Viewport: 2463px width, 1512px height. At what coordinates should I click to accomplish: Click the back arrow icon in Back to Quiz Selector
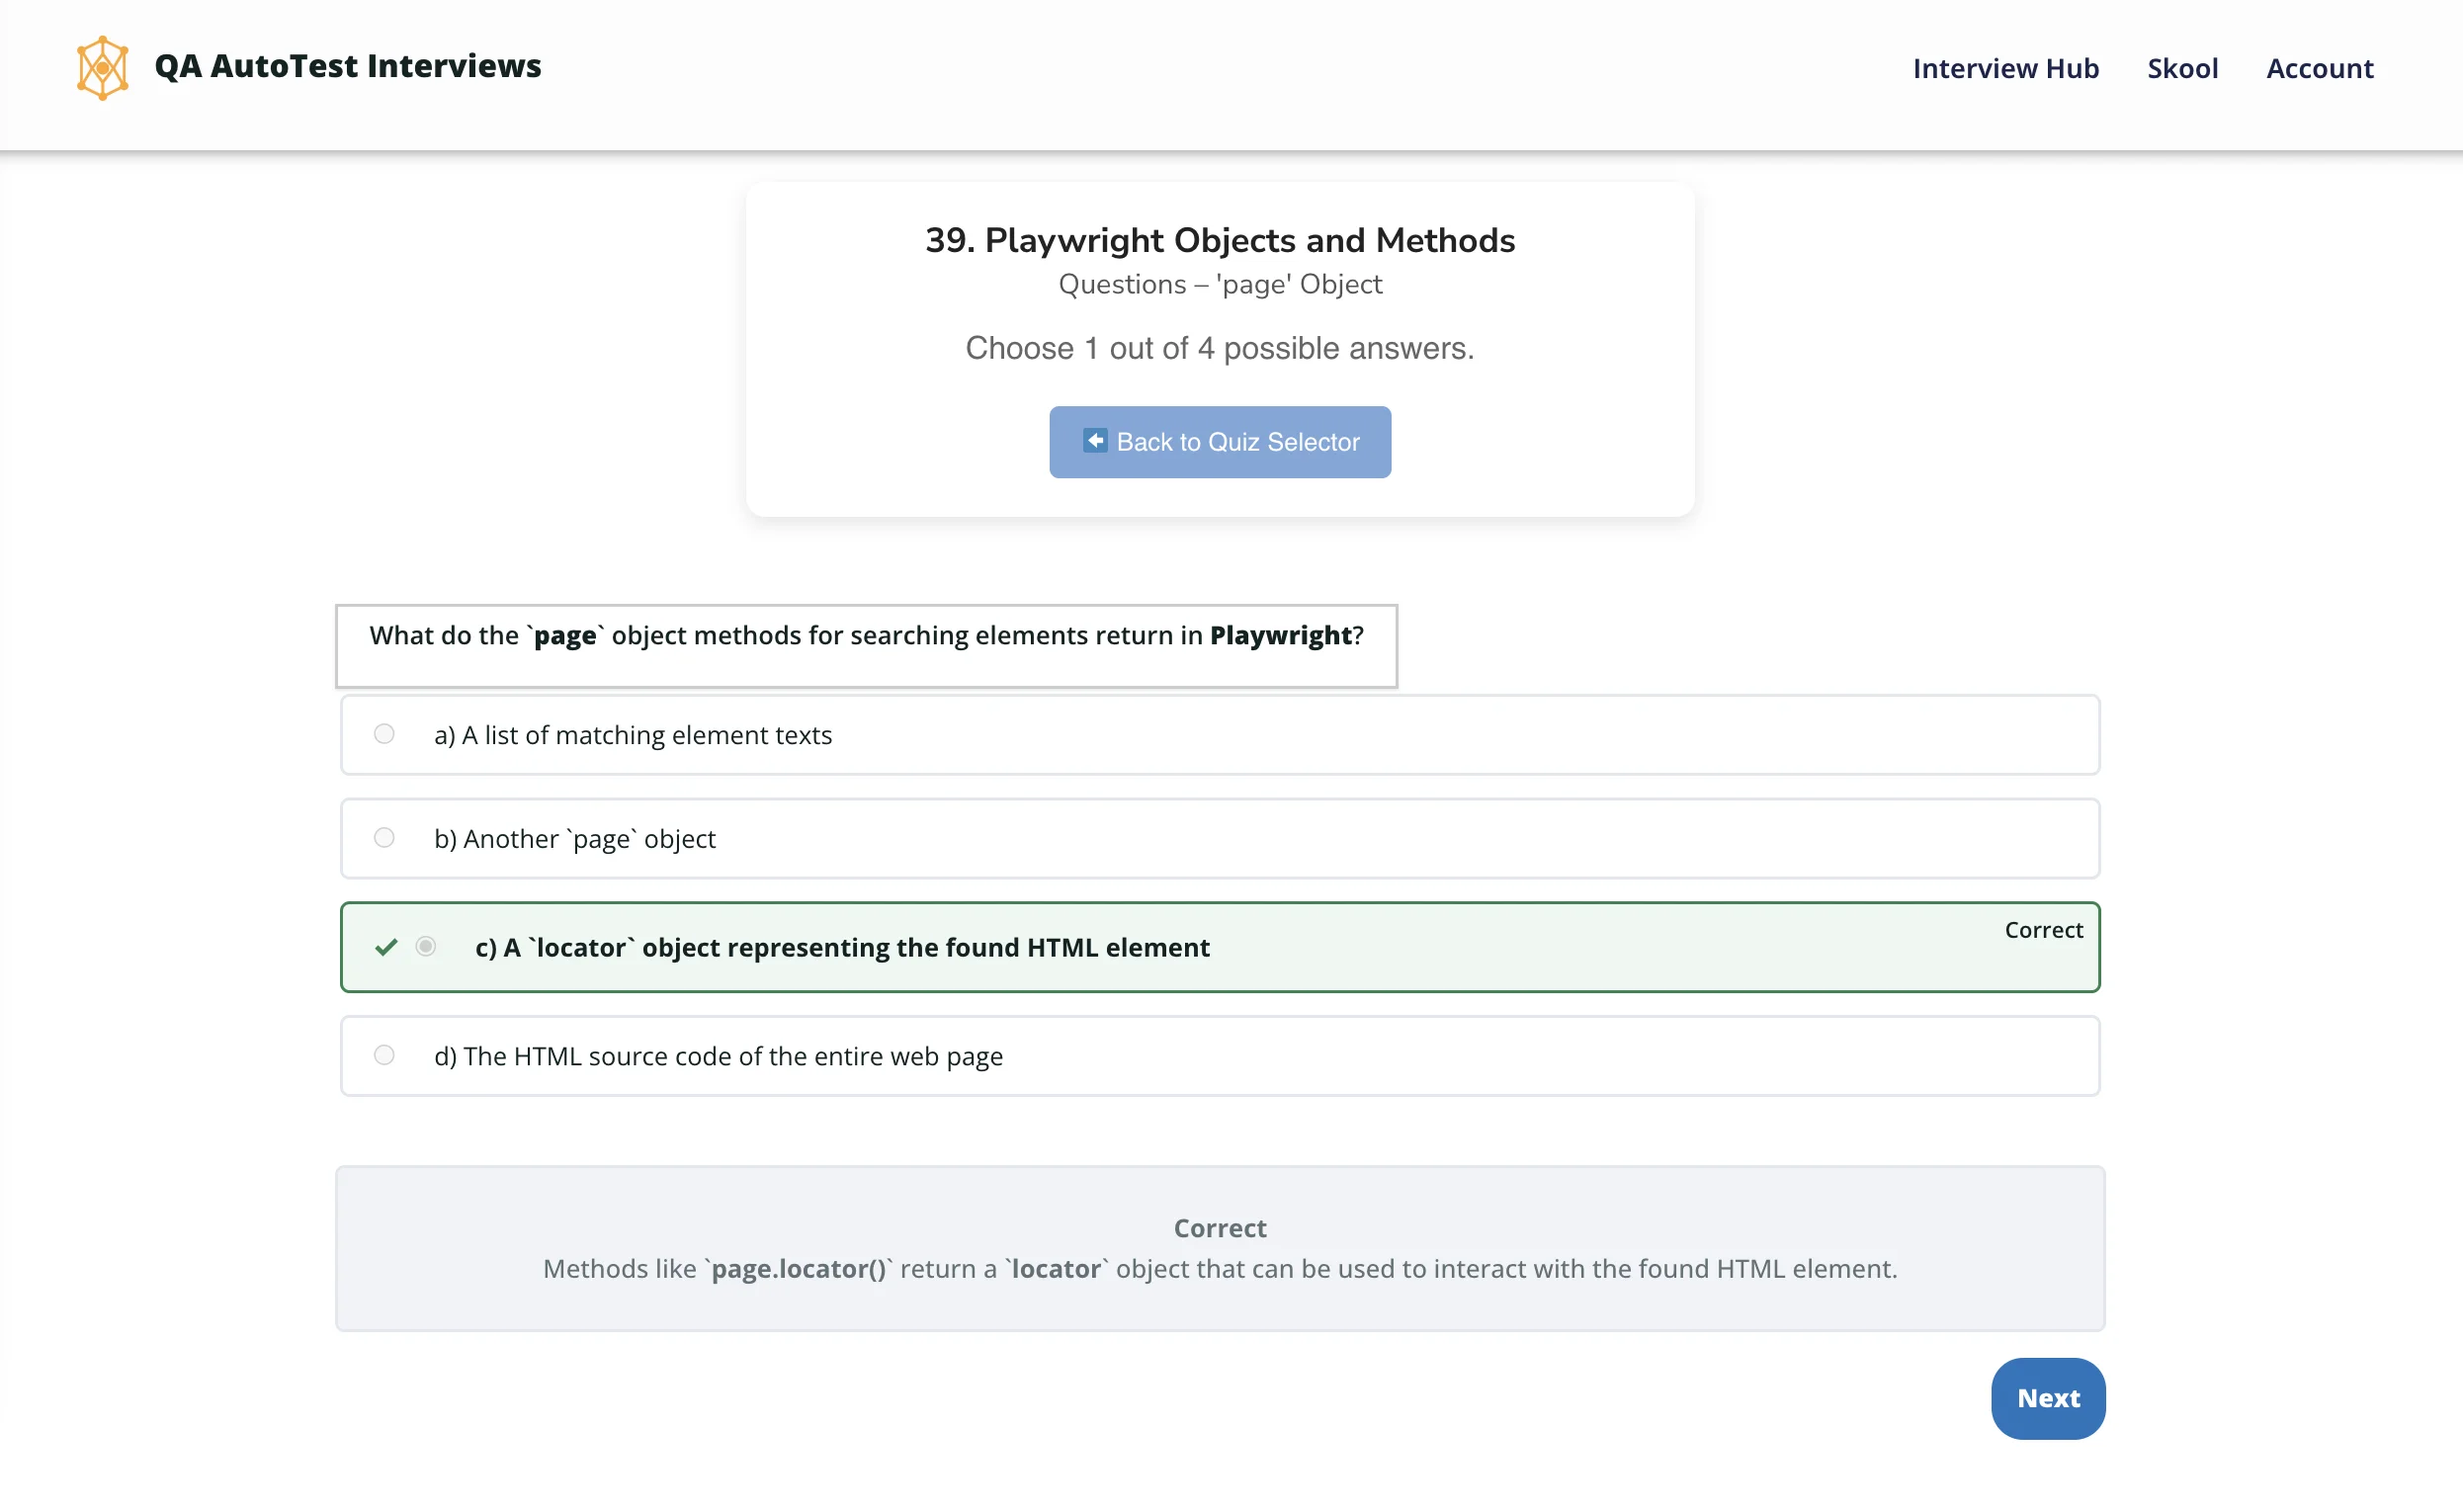(x=1095, y=441)
